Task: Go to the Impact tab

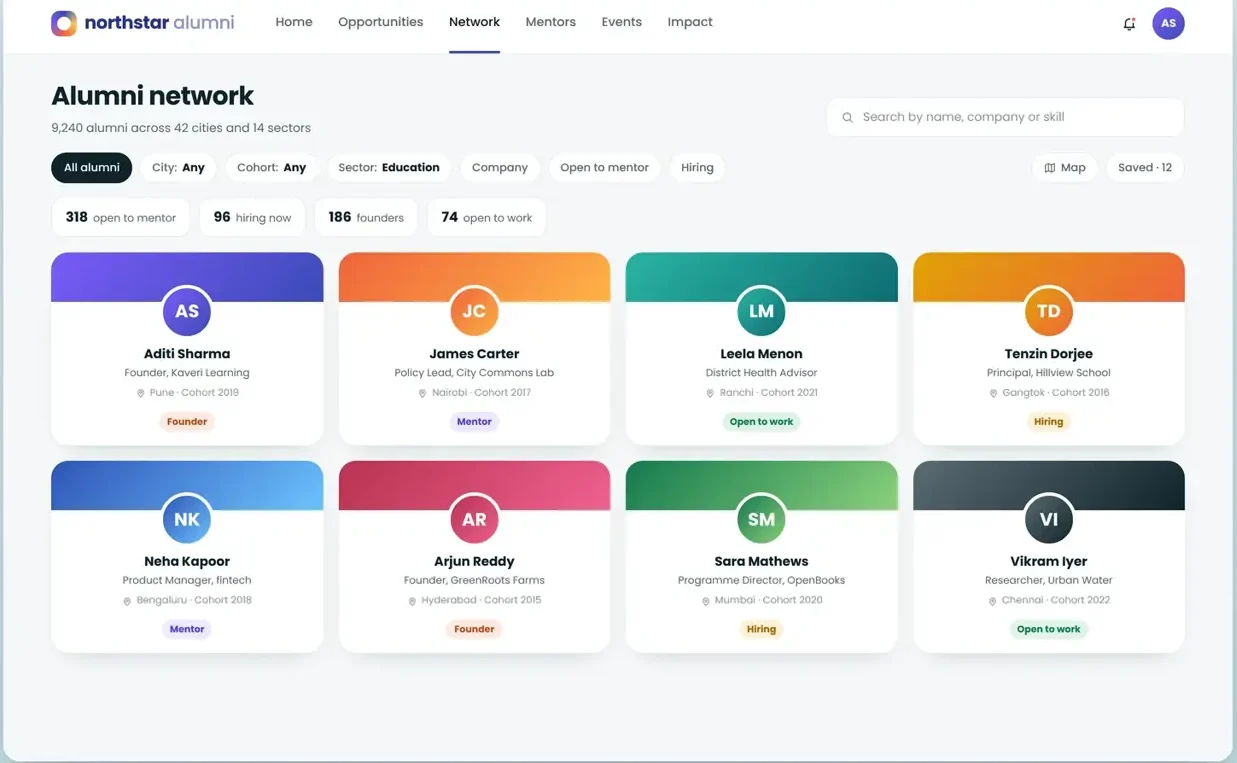Action: (x=690, y=22)
